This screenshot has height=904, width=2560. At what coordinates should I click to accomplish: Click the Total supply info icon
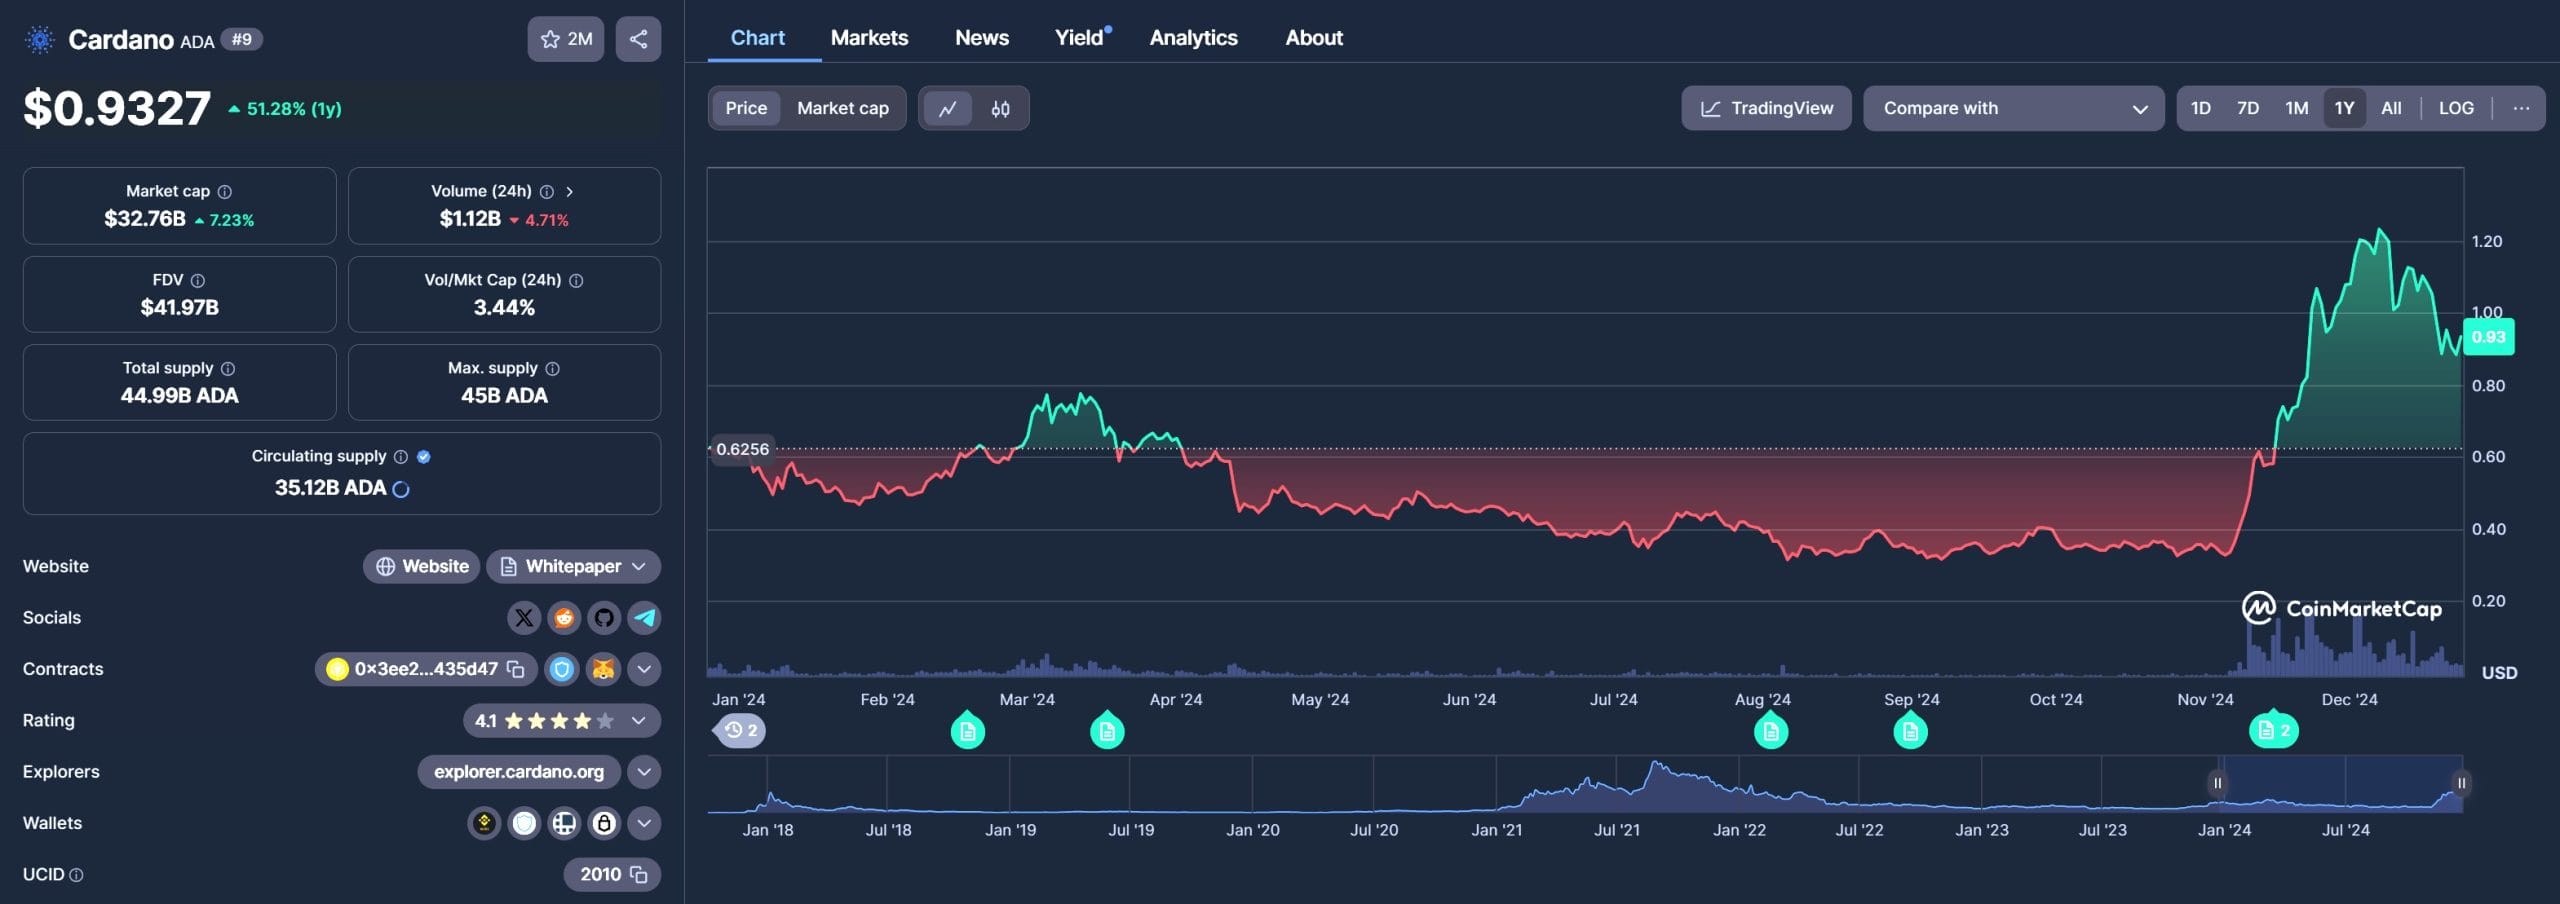pyautogui.click(x=228, y=369)
